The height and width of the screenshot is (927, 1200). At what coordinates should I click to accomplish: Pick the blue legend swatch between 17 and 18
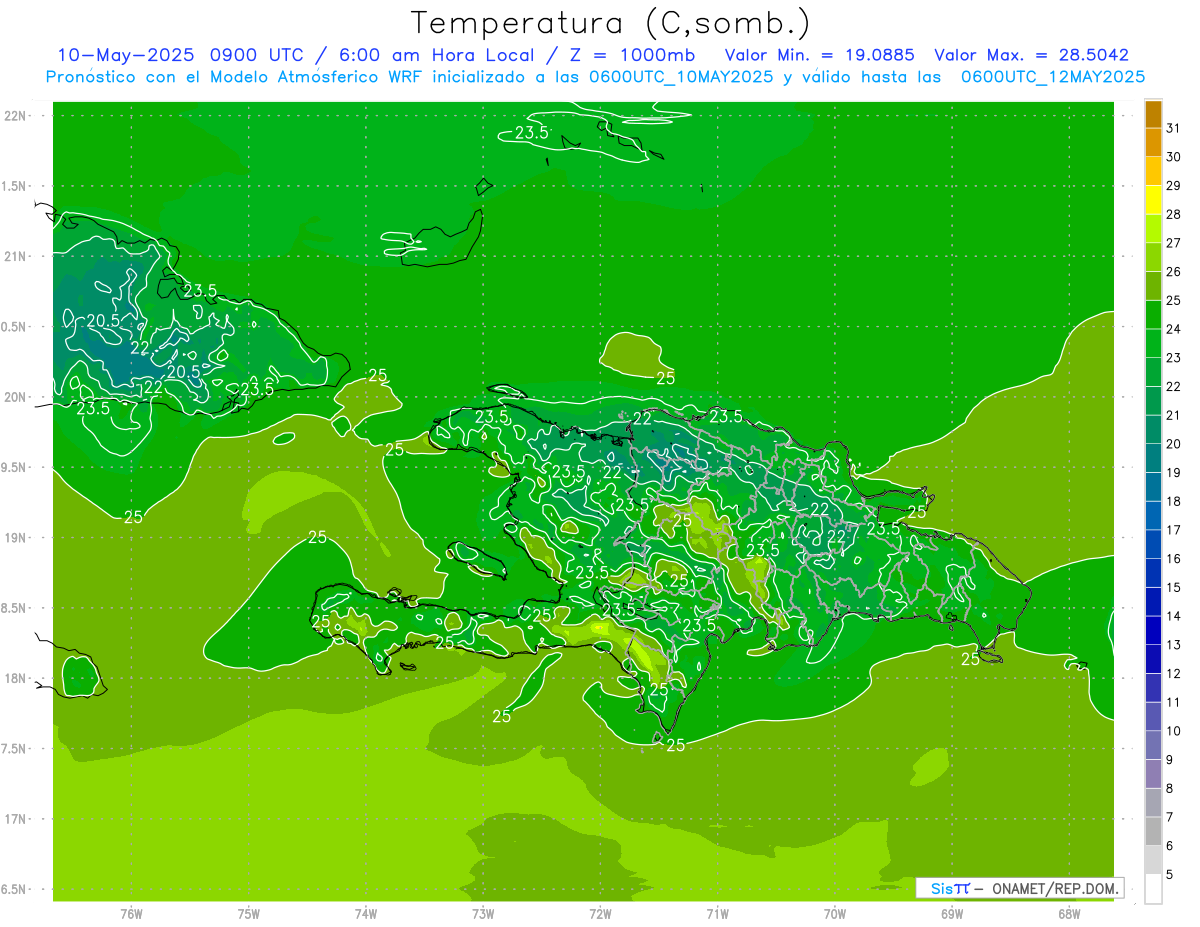click(1153, 516)
